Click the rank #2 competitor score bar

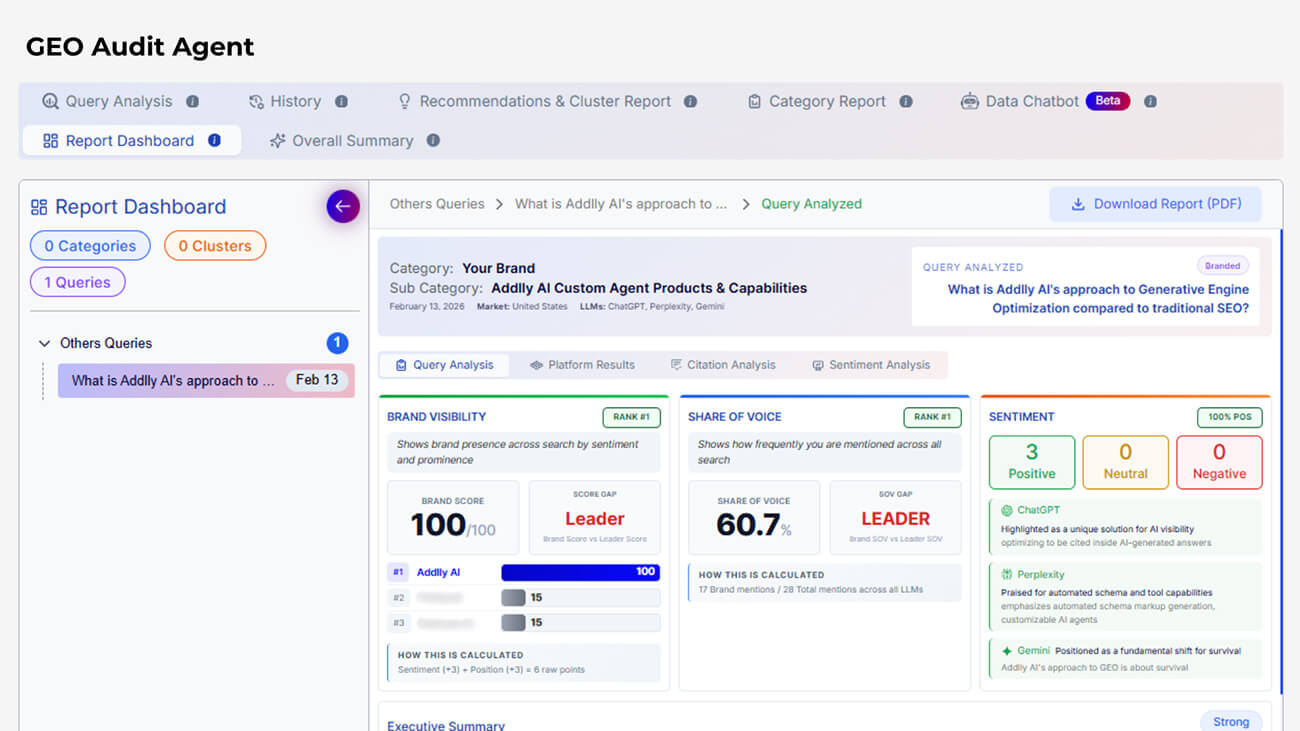point(580,598)
